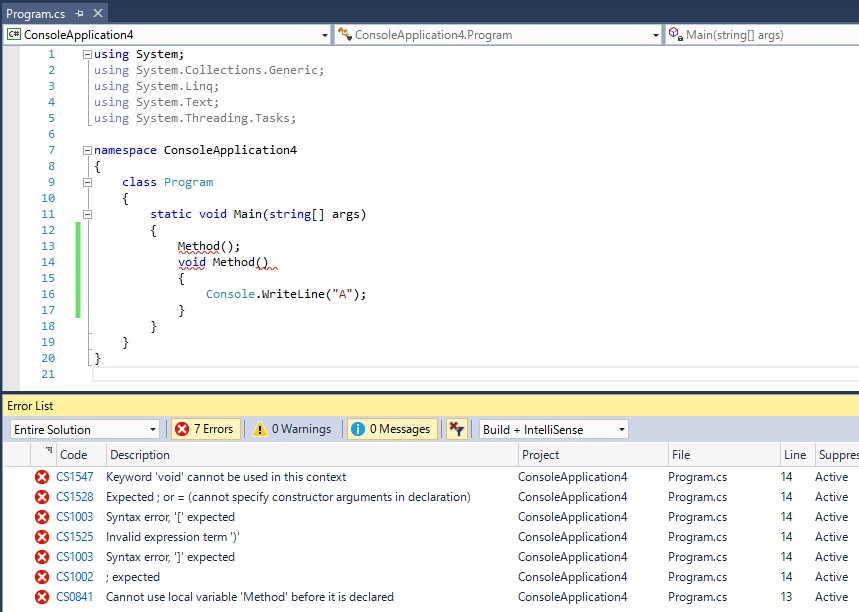Toggle the 0 Warnings filter
Viewport: 859px width, 612px height.
click(292, 429)
